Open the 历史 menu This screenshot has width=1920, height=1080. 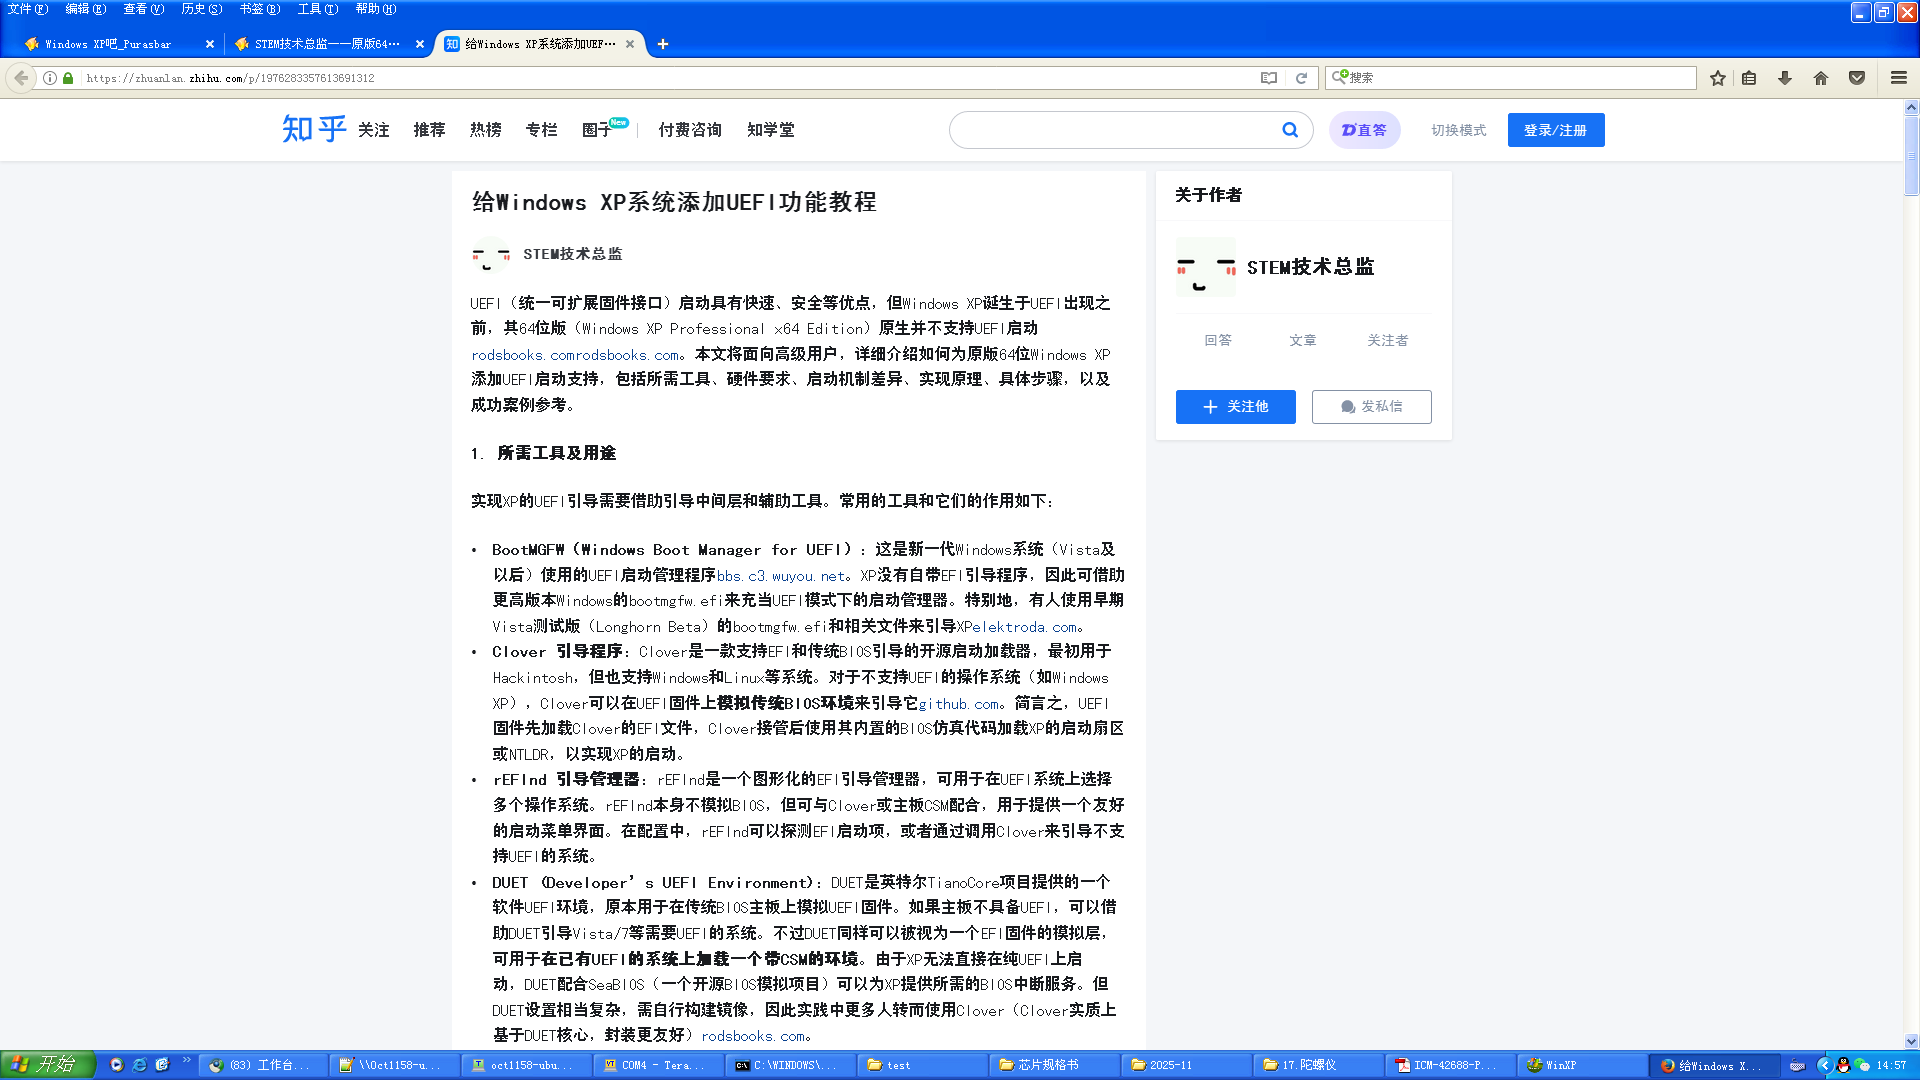click(200, 9)
